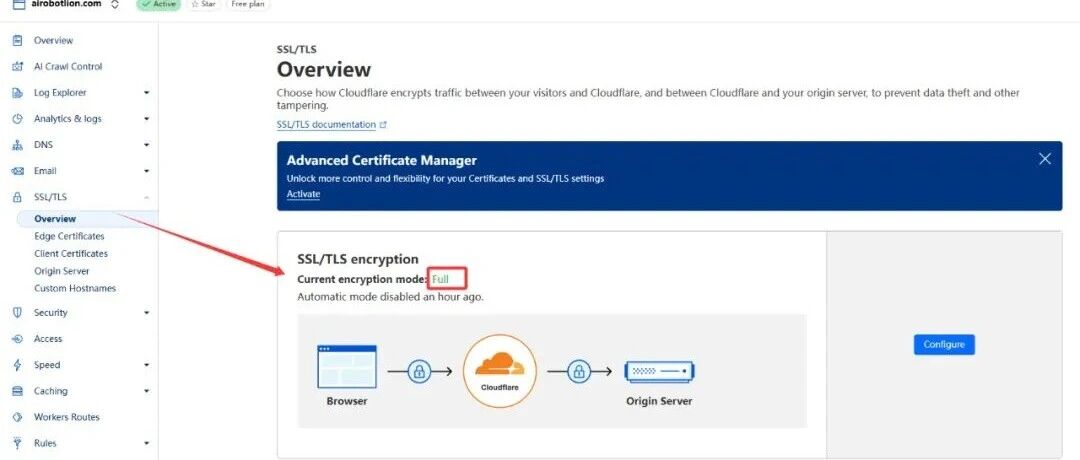
Task: Go to Client Certificates
Action: pos(71,253)
